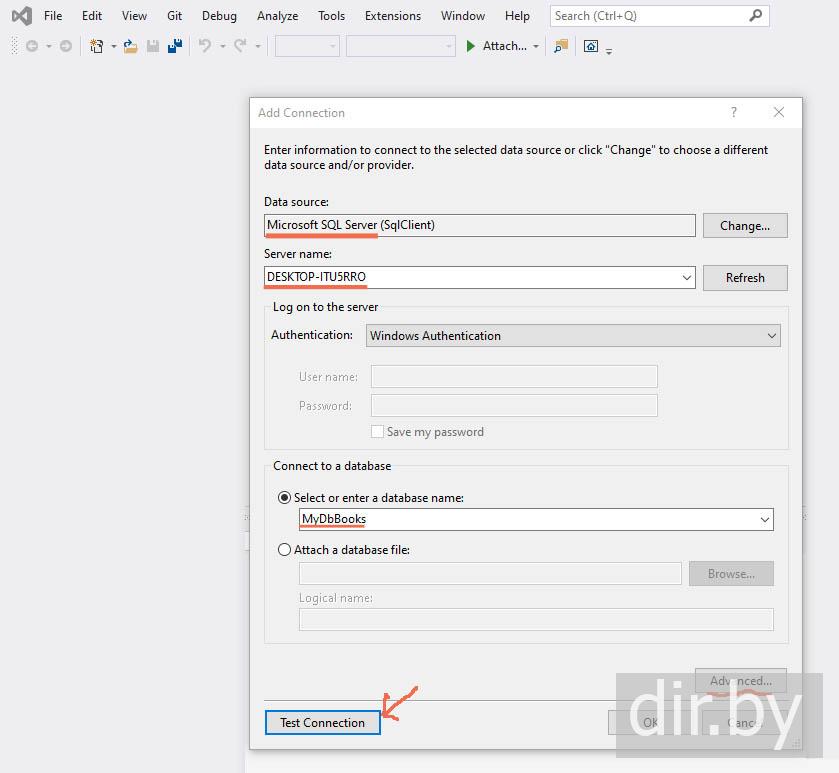Expand the database name dropdown
Screen dimensions: 839x773
pyautogui.click(x=765, y=519)
